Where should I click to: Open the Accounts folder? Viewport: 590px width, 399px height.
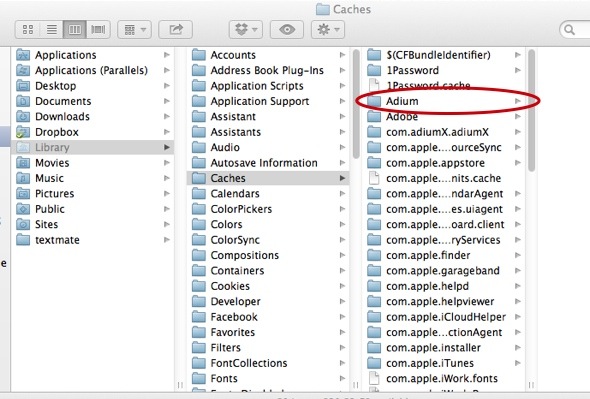[233, 55]
